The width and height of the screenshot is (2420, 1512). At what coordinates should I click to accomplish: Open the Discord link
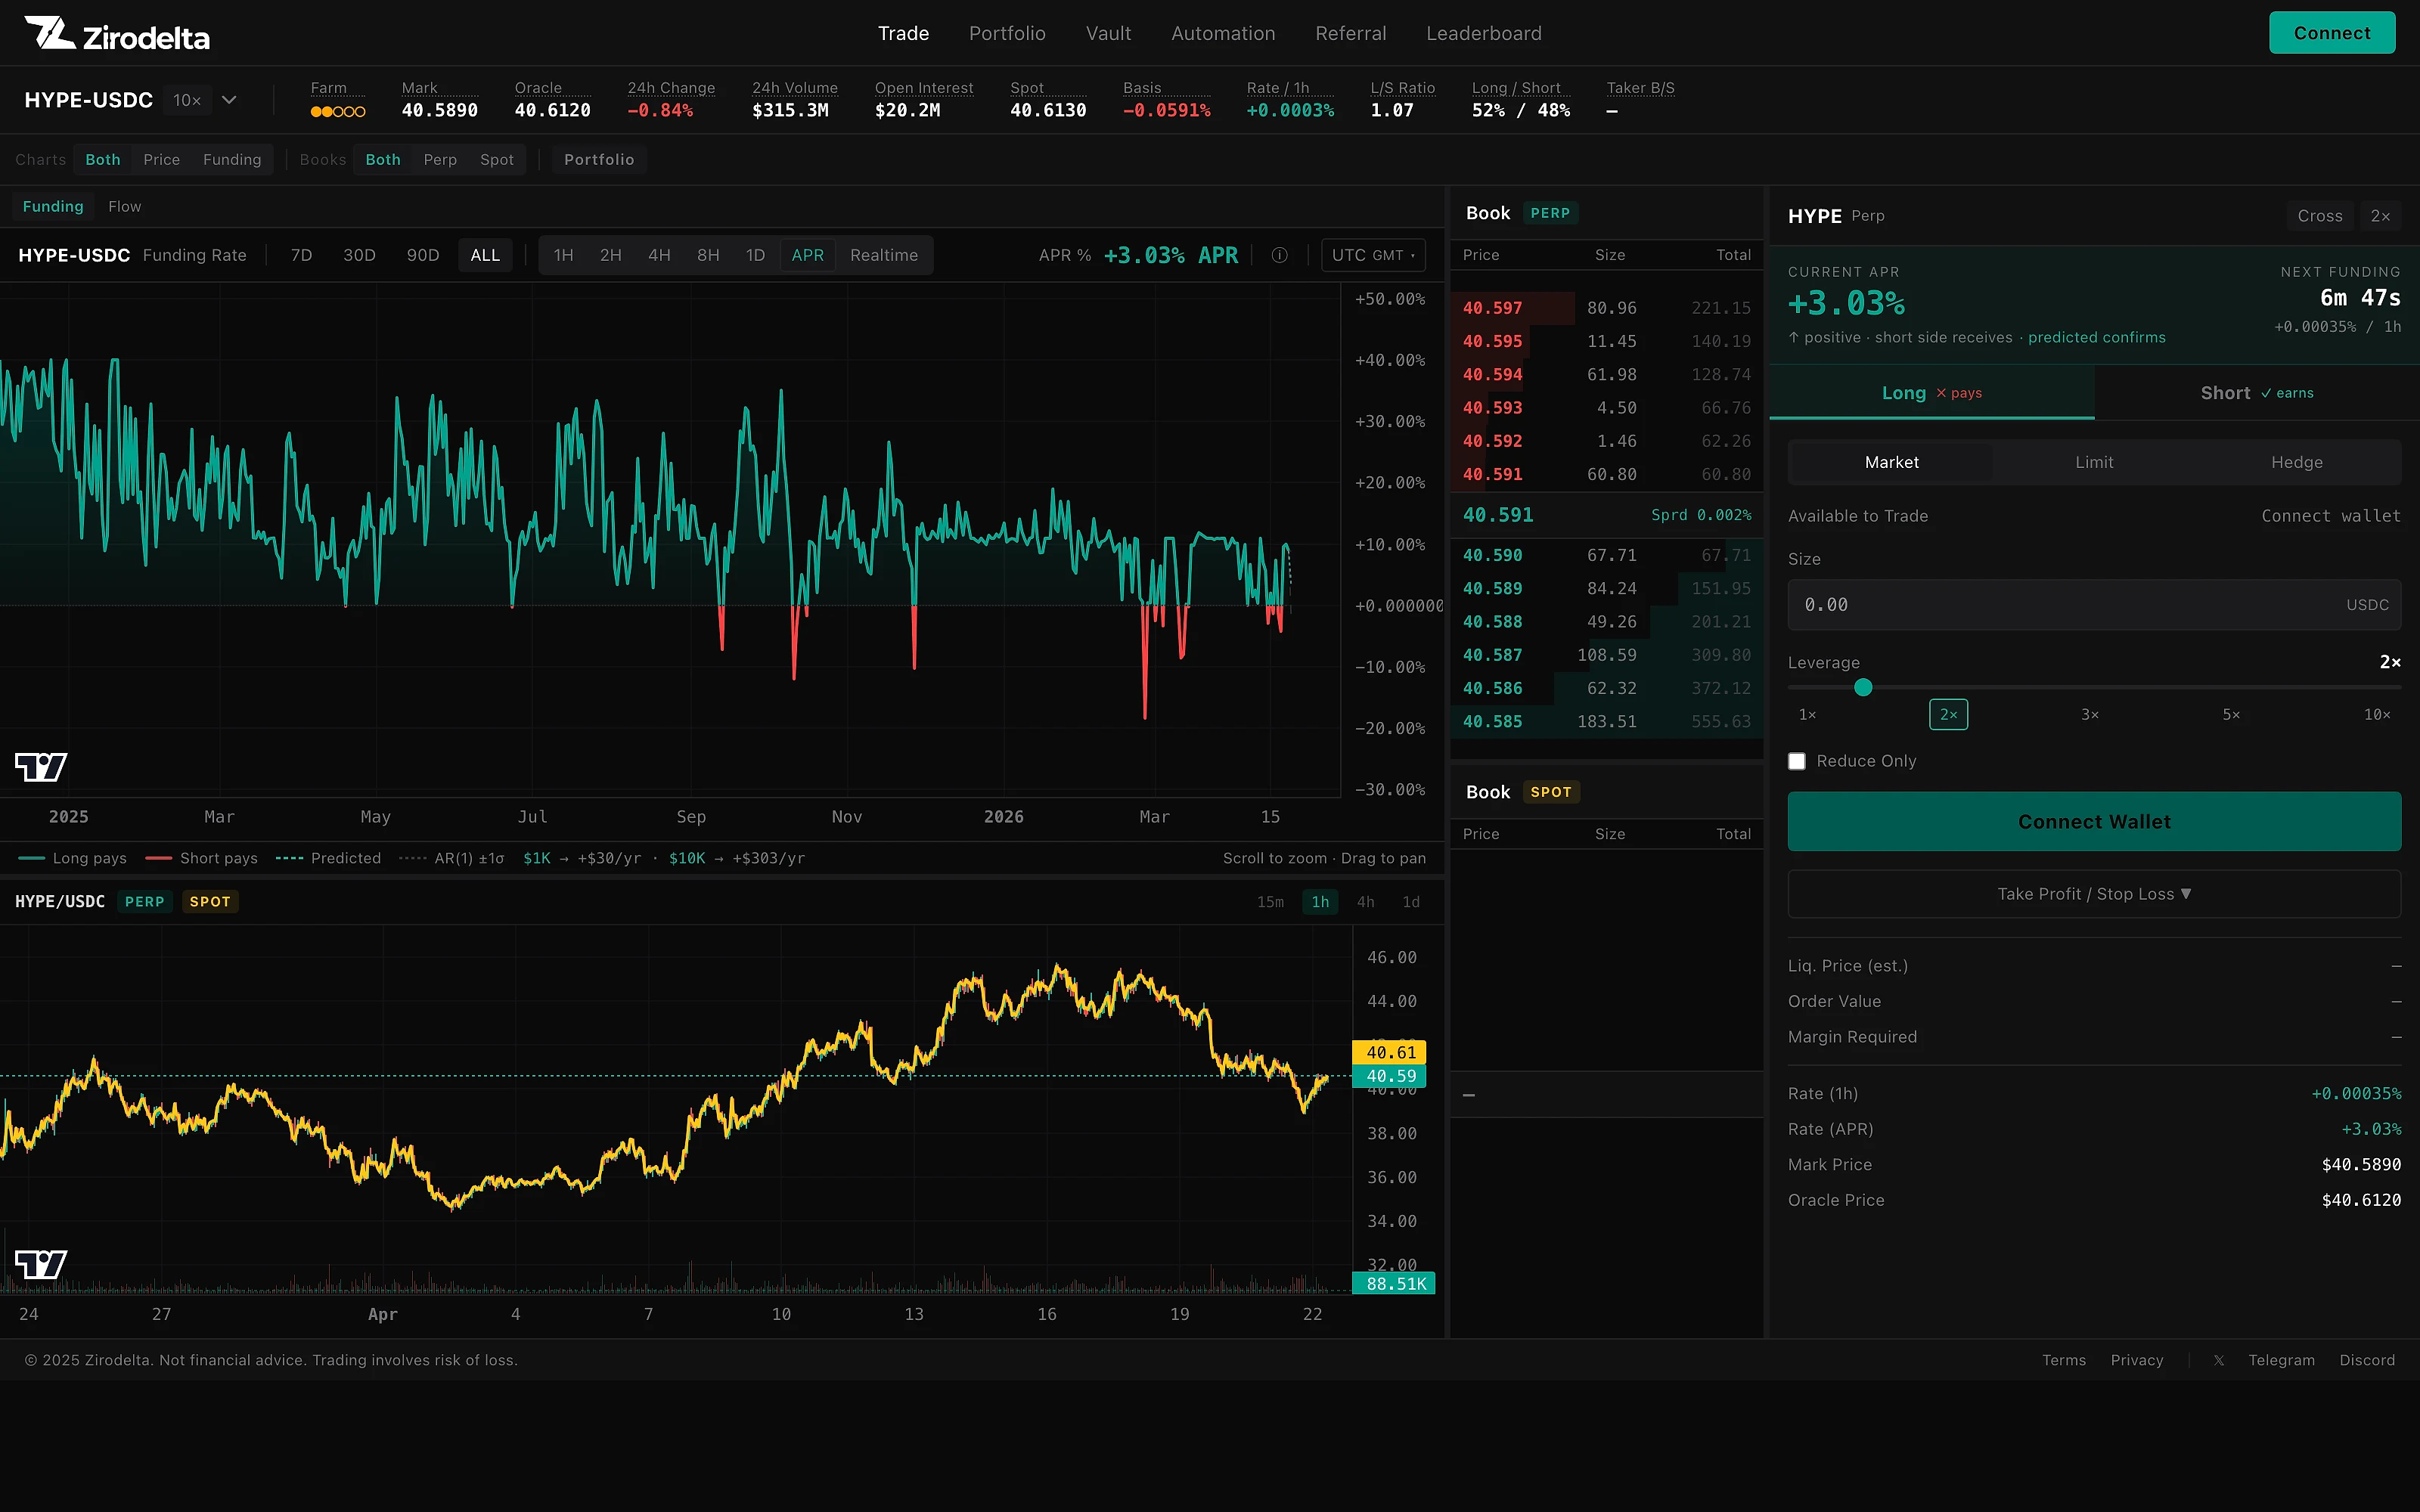pos(2367,1360)
